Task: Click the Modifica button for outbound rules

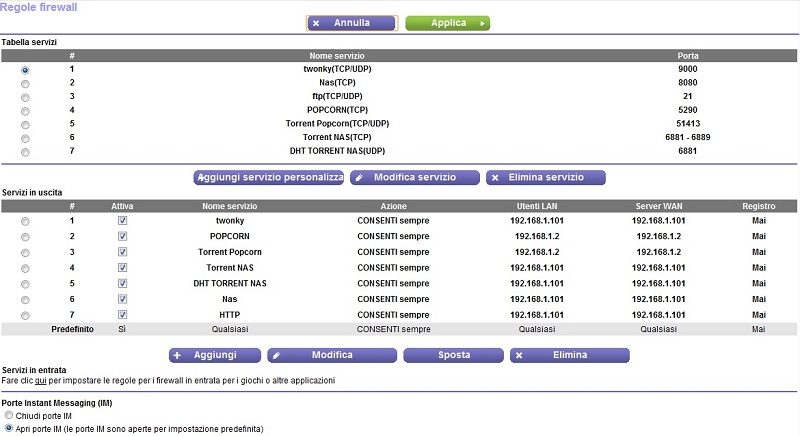Action: [332, 355]
